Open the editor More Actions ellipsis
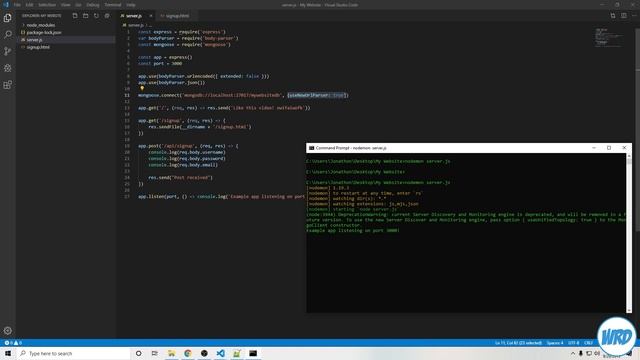Viewport: 640px width, 360px height. 634,16
